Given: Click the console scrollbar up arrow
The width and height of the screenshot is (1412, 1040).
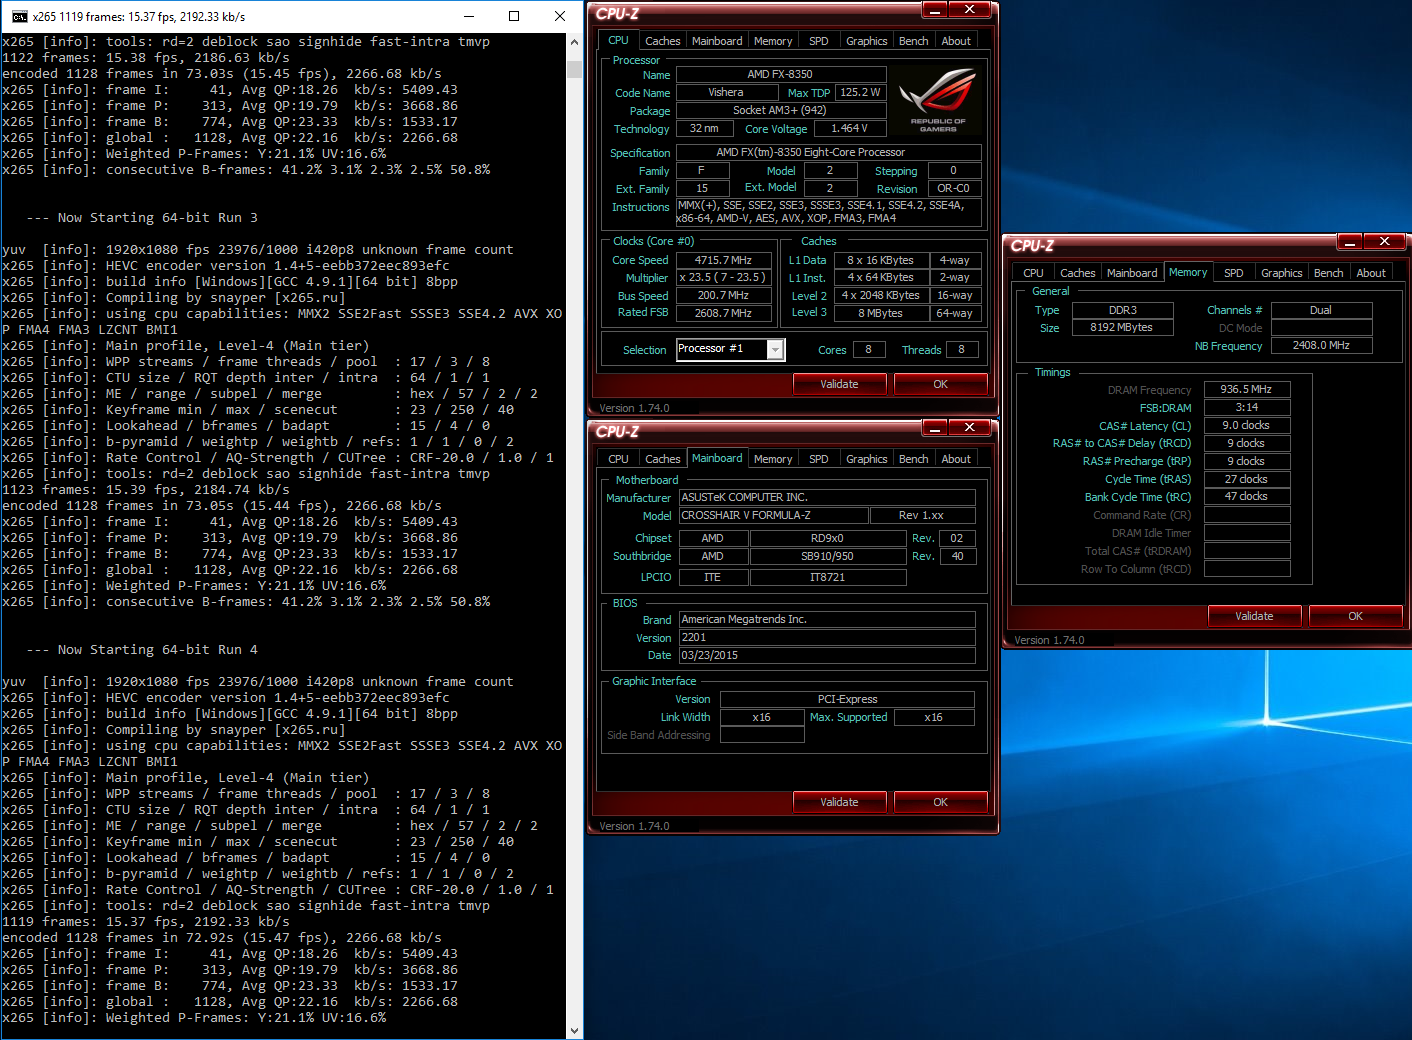Looking at the screenshot, I should pyautogui.click(x=574, y=42).
